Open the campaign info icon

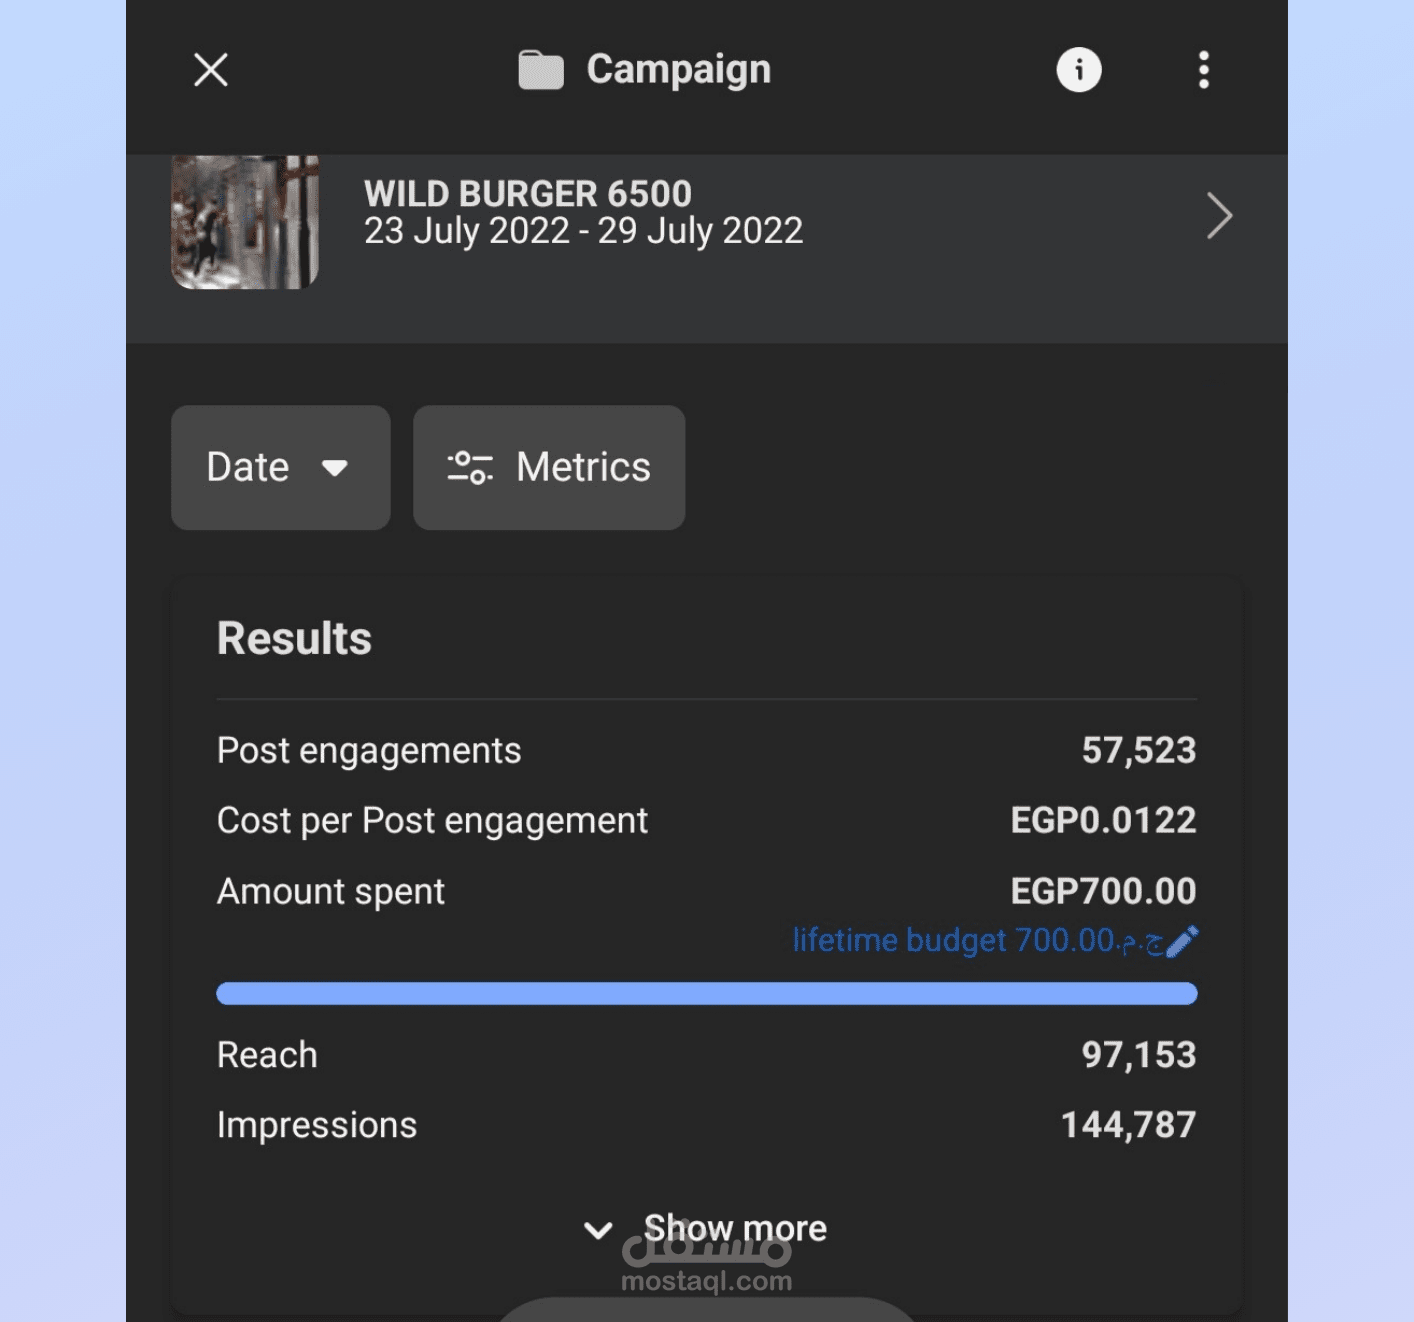pyautogui.click(x=1079, y=70)
